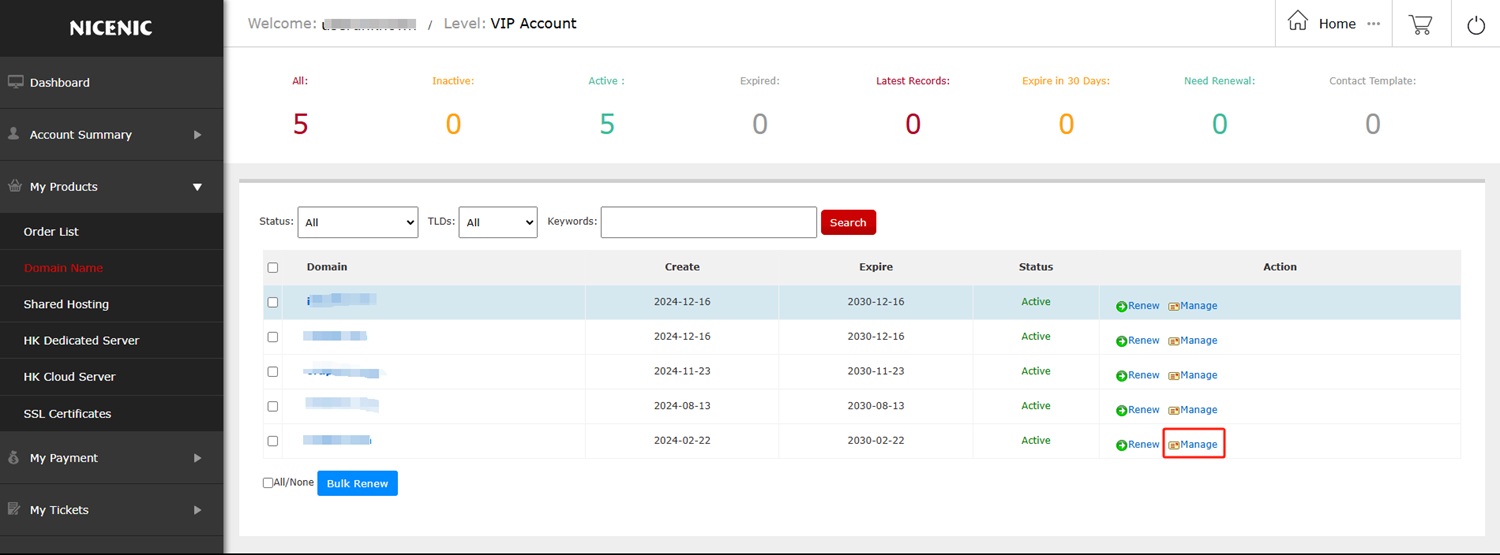This screenshot has height=555, width=1500.
Task: Open the Status filter dropdown
Action: pos(357,222)
